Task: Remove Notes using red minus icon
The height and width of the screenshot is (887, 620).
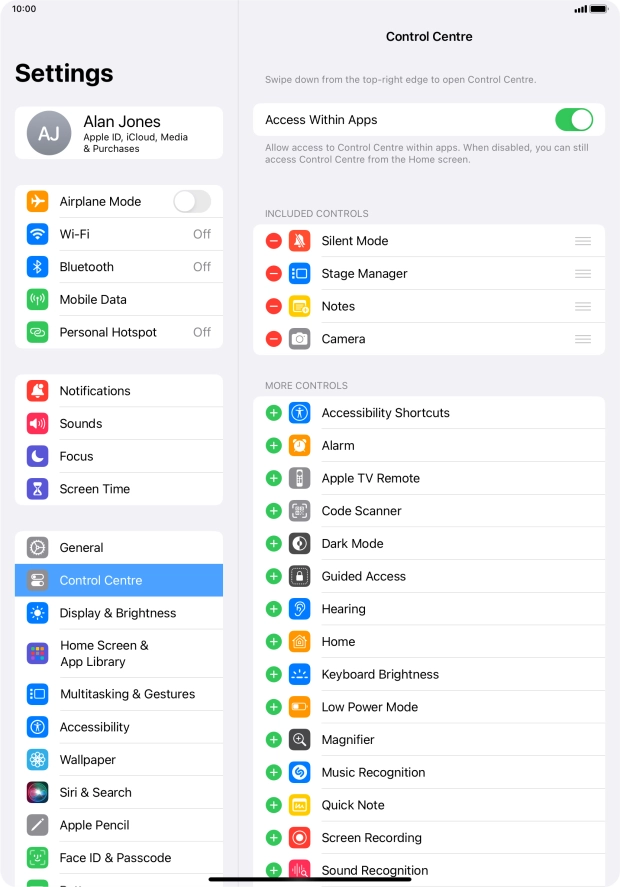Action: [274, 307]
